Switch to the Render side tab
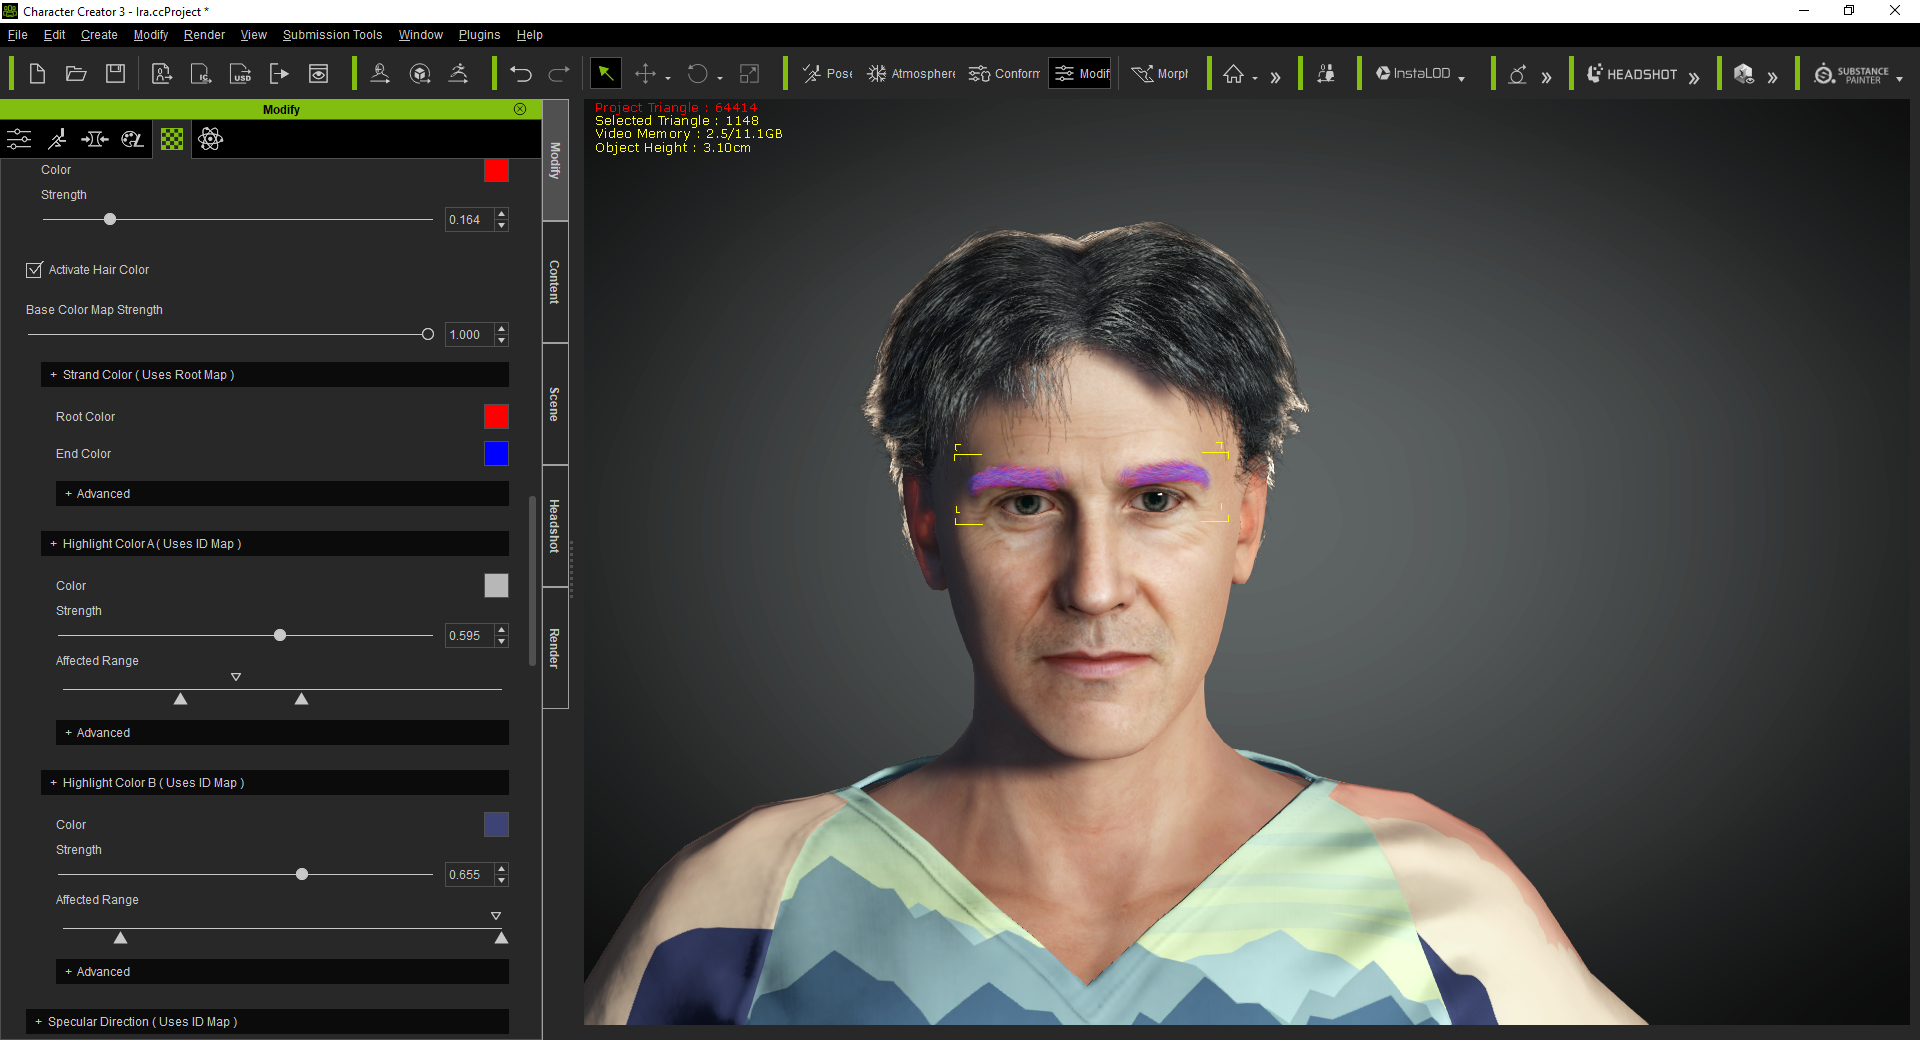Viewport: 1920px width, 1040px height. 555,648
